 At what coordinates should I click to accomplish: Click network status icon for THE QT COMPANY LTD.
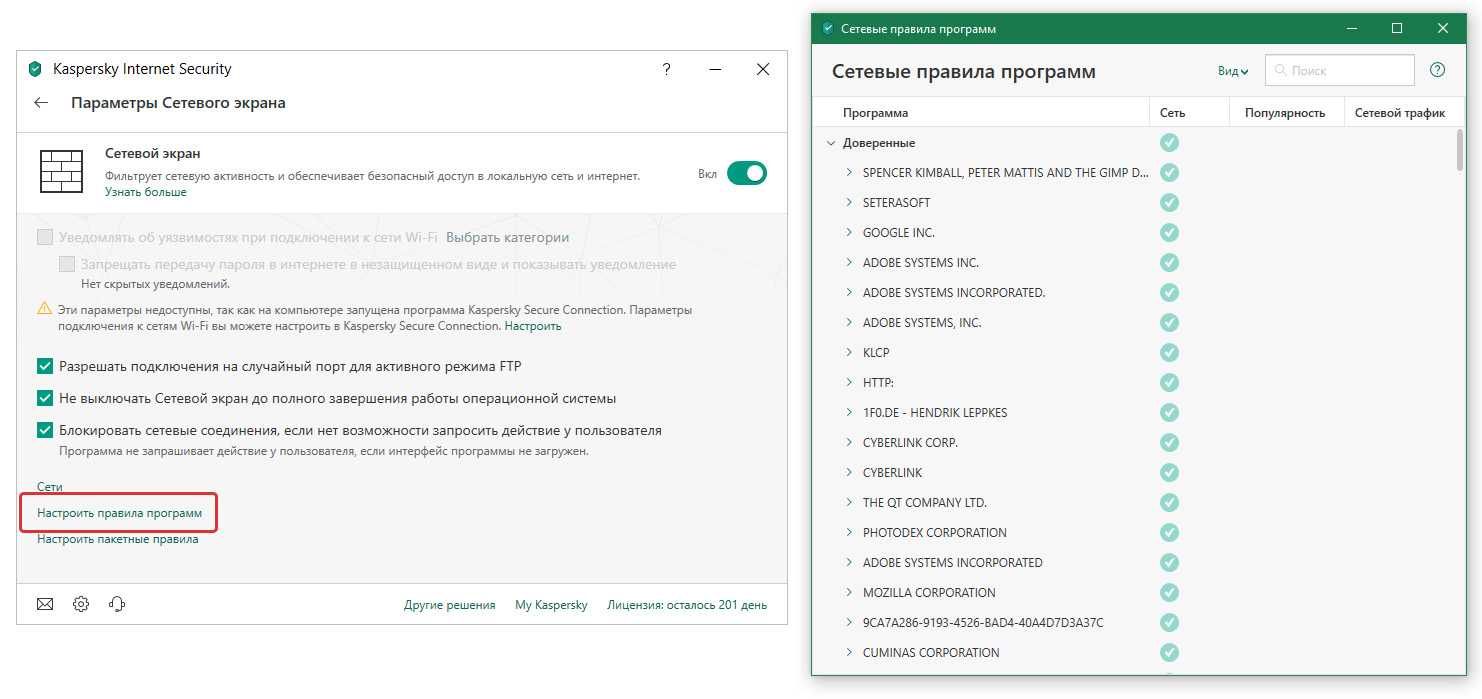coord(1169,502)
